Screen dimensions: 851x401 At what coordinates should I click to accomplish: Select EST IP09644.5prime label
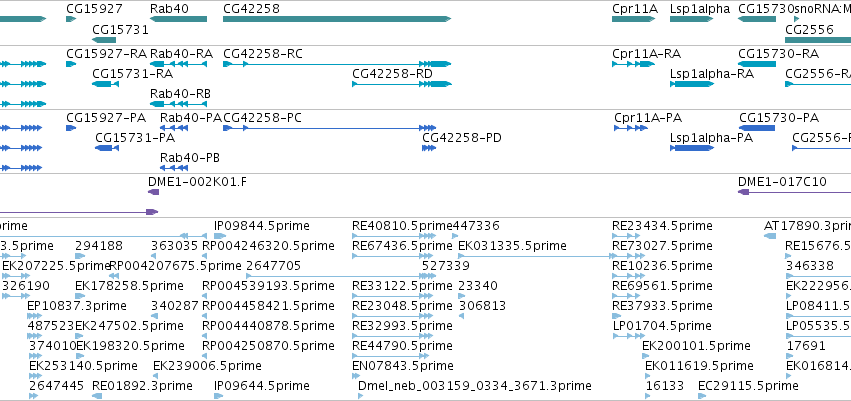point(262,386)
